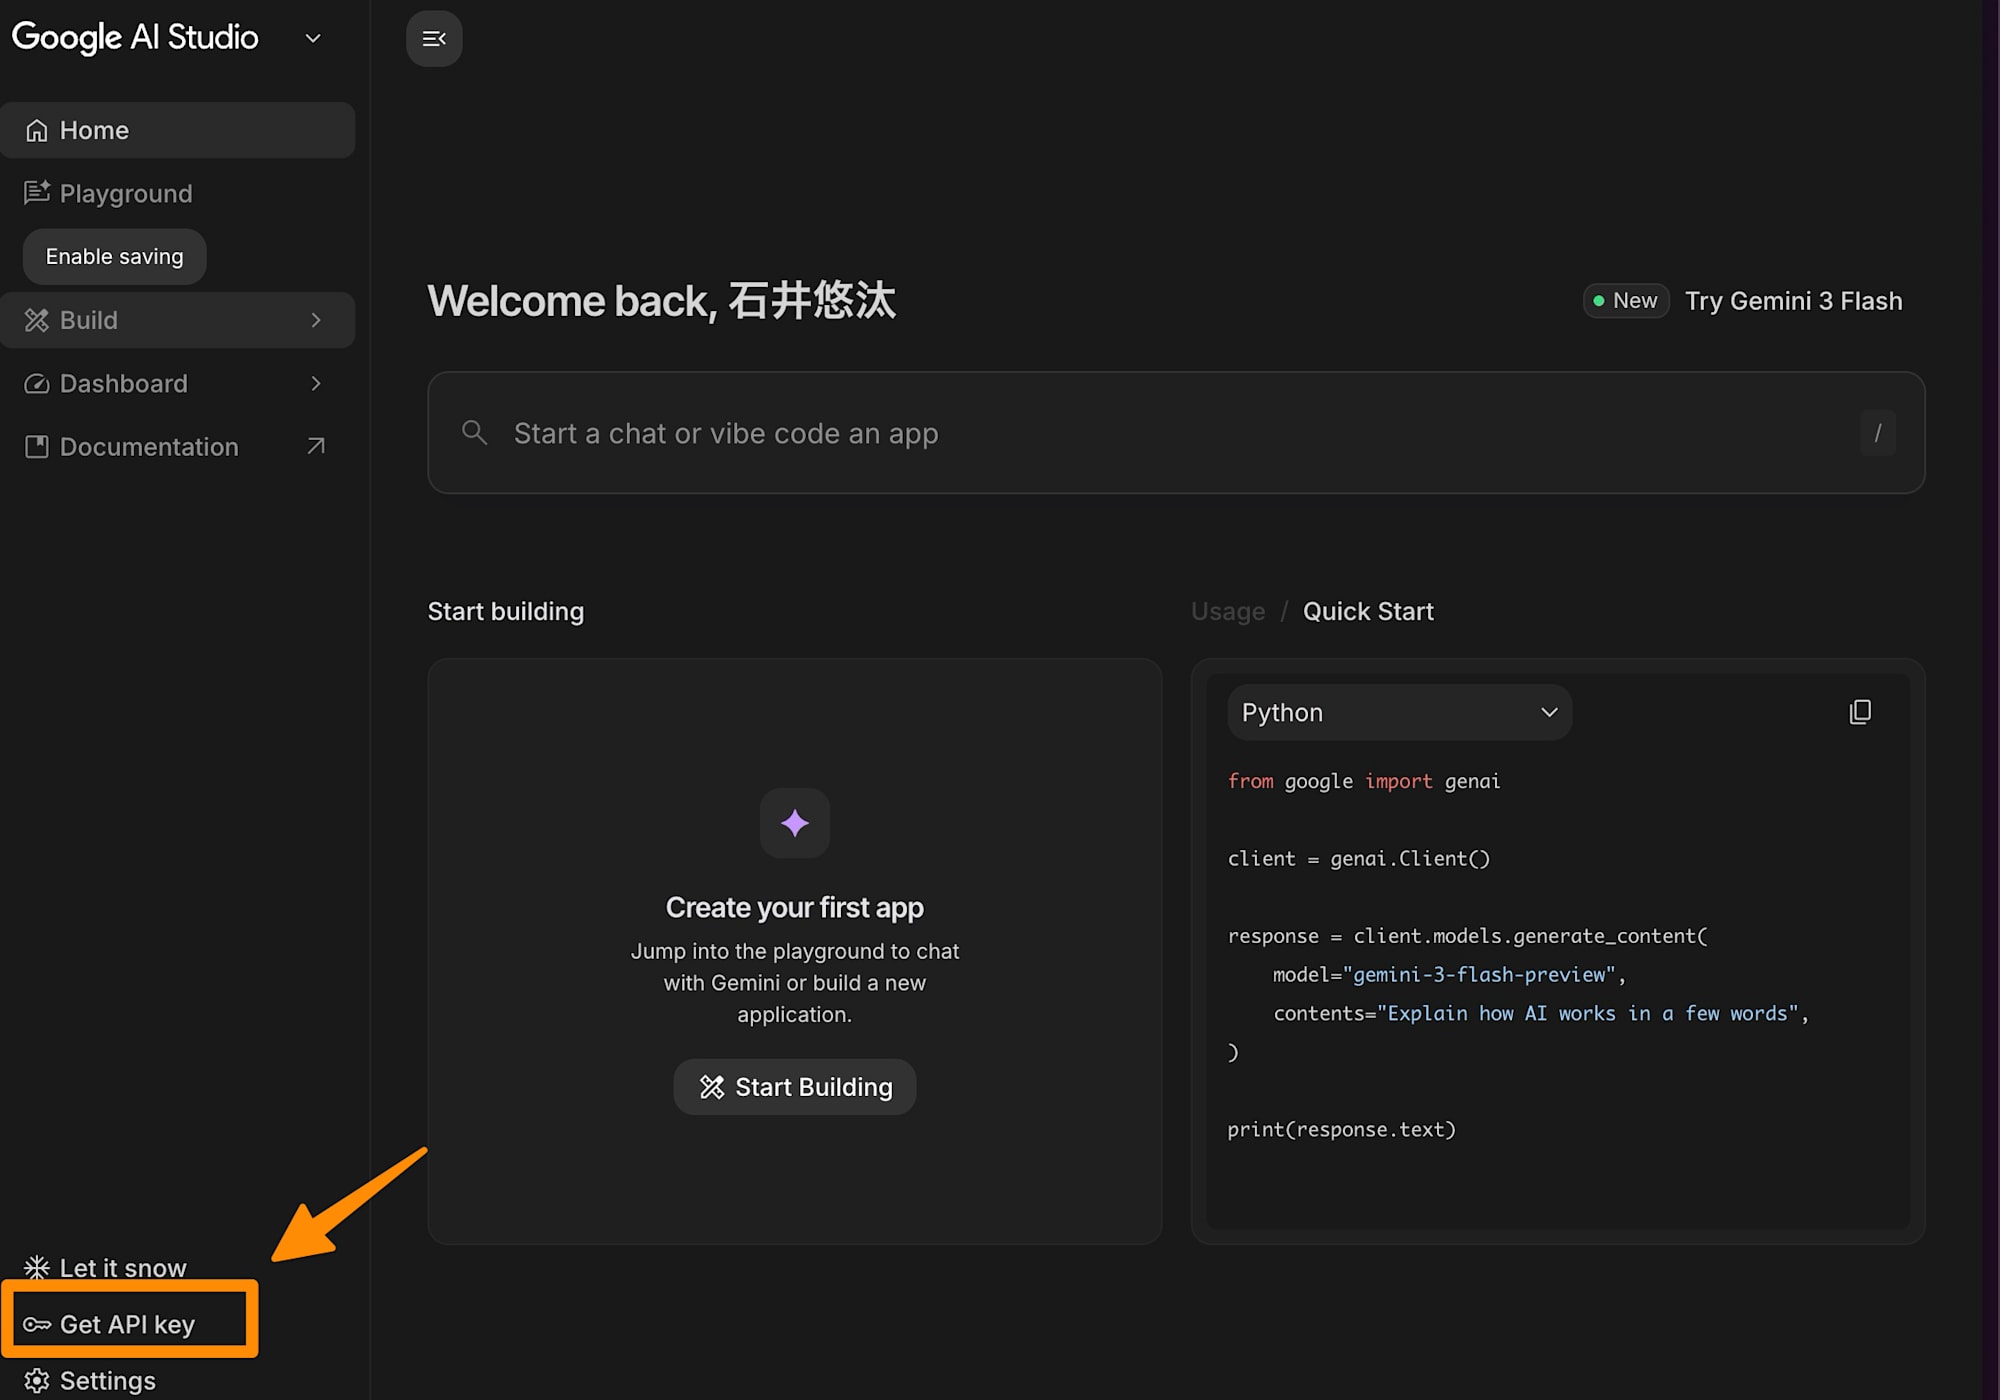Viewport: 2000px width, 1400px height.
Task: Expand the Dashboard submenu chevron
Action: click(x=316, y=383)
